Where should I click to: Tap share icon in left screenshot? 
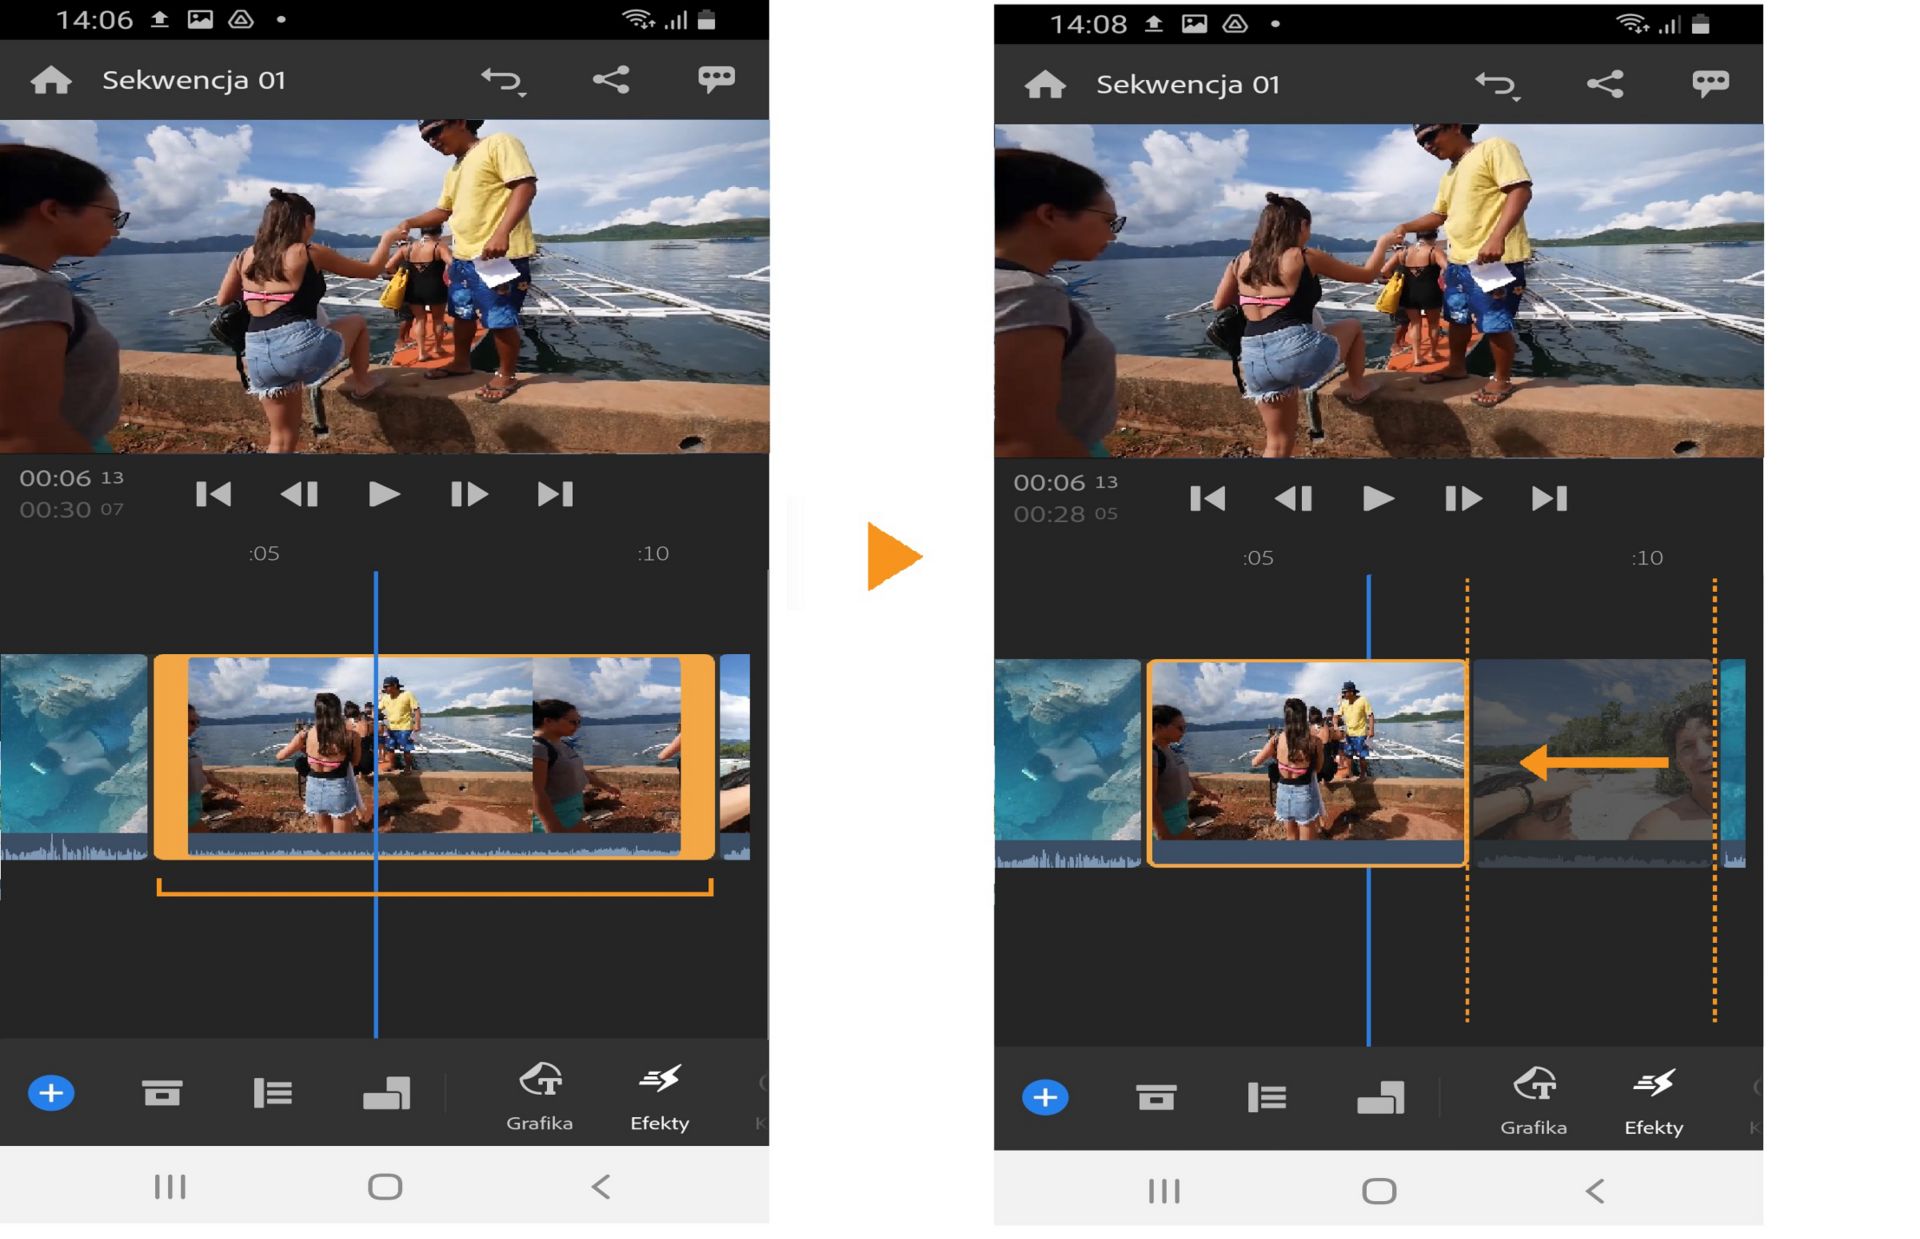(611, 80)
